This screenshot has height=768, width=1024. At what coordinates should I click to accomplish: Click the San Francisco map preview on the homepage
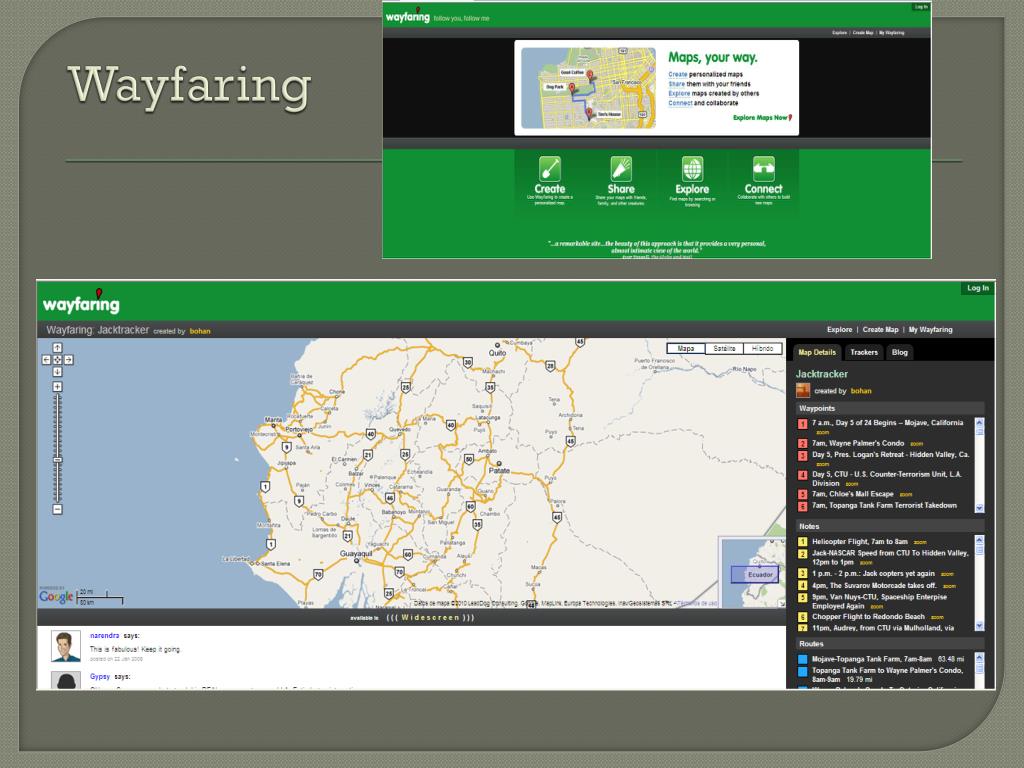(588, 88)
